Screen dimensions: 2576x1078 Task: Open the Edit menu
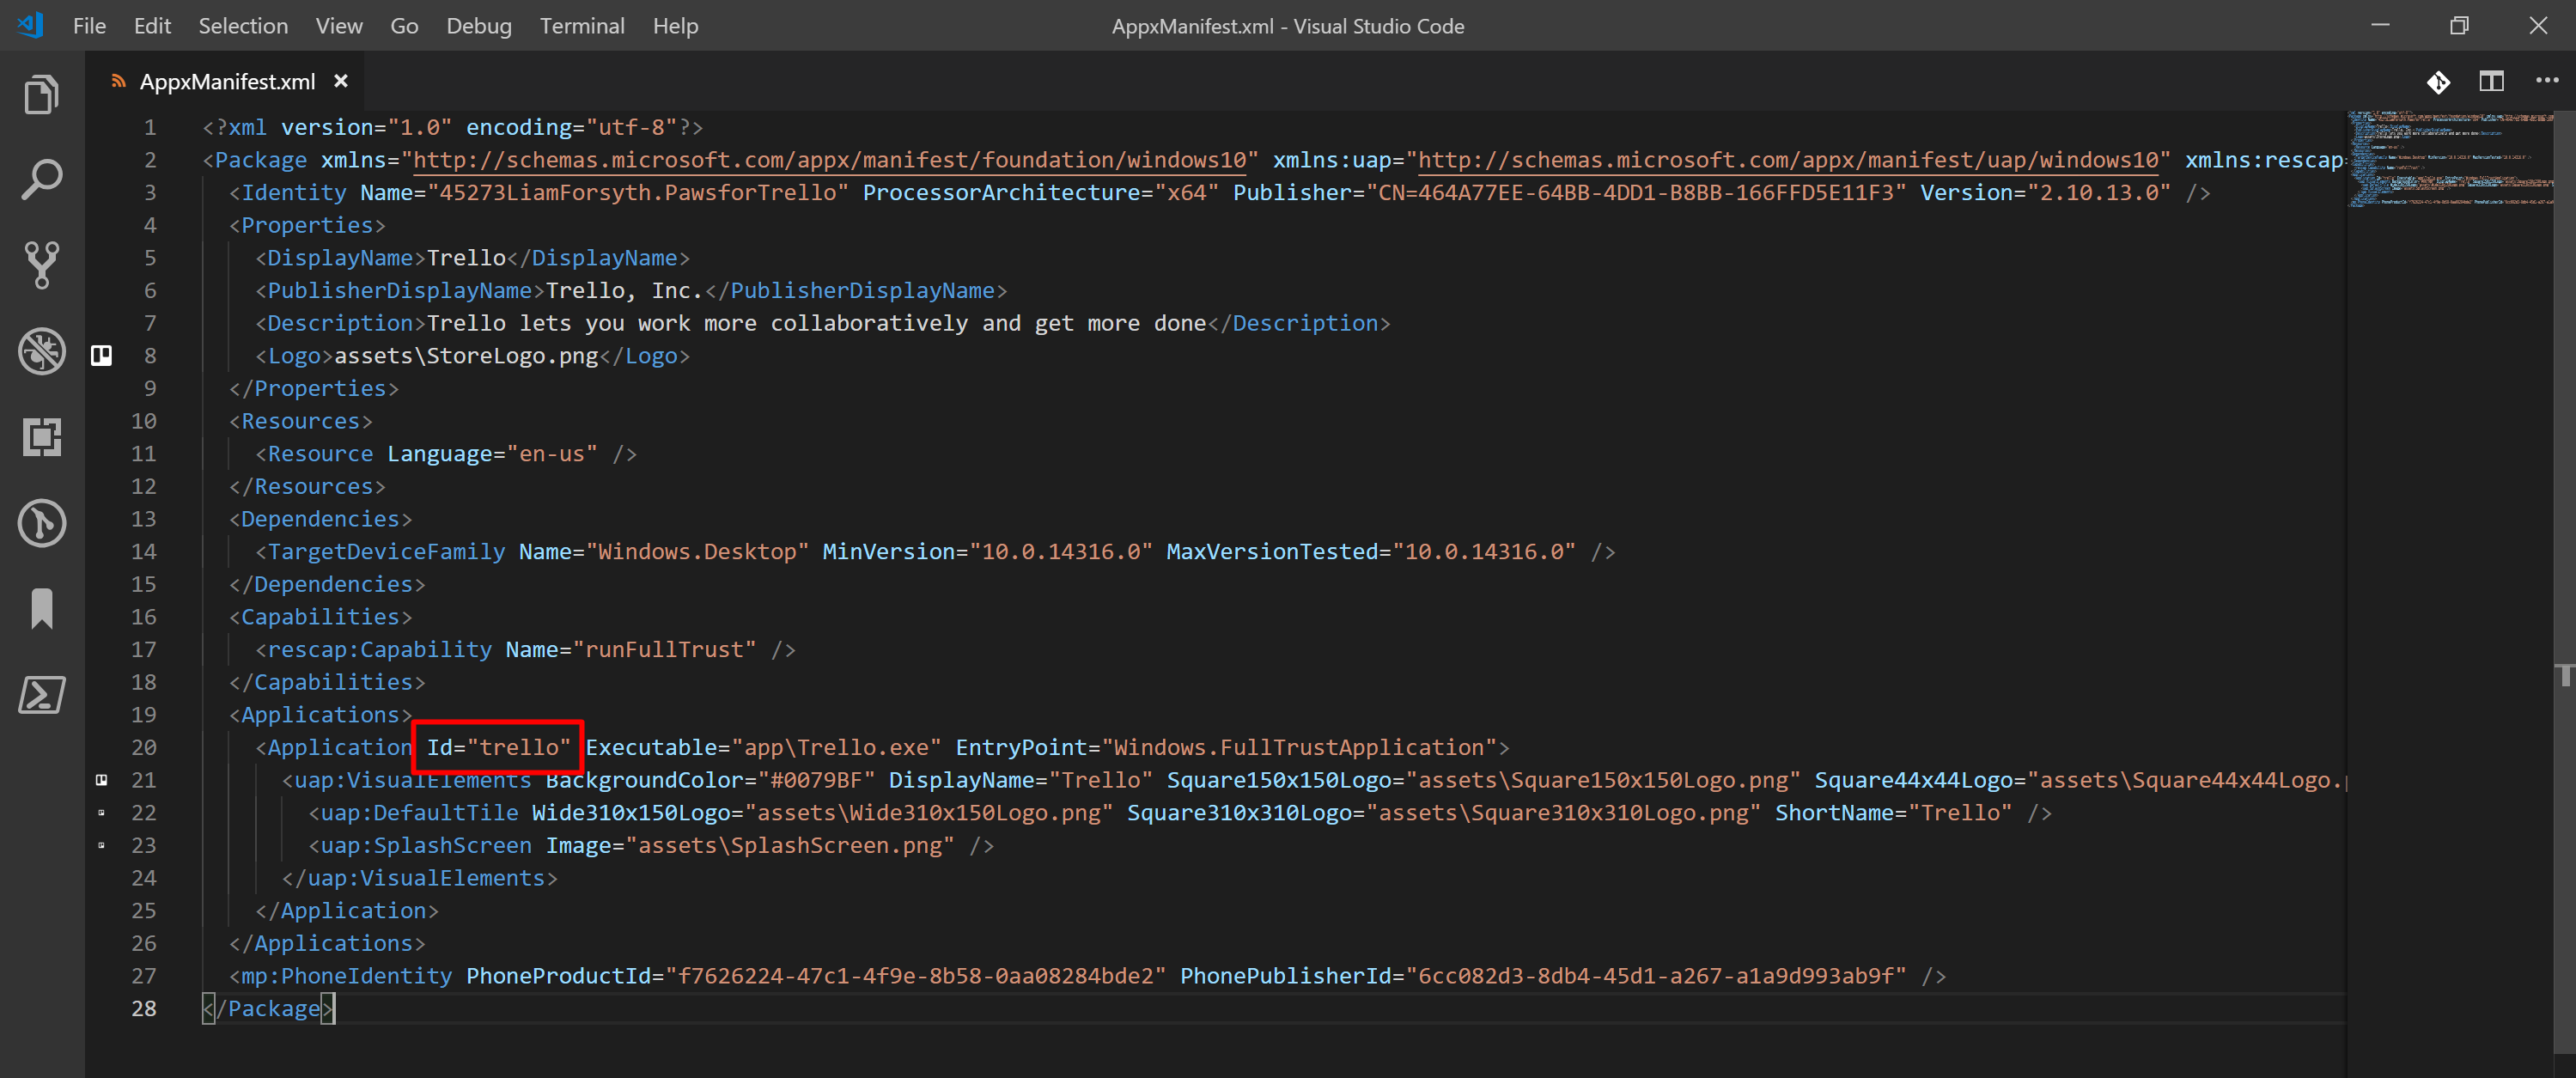(152, 26)
